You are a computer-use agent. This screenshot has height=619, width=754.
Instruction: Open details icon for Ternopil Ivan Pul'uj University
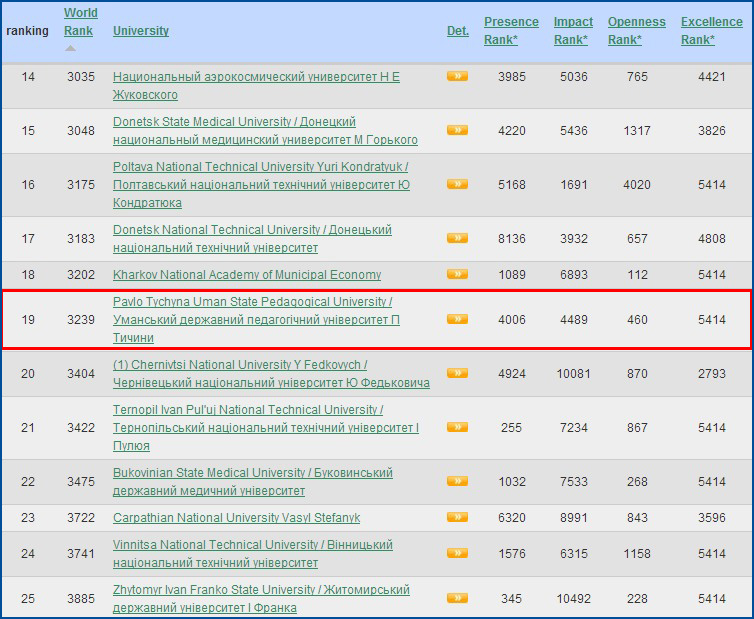pyautogui.click(x=457, y=427)
